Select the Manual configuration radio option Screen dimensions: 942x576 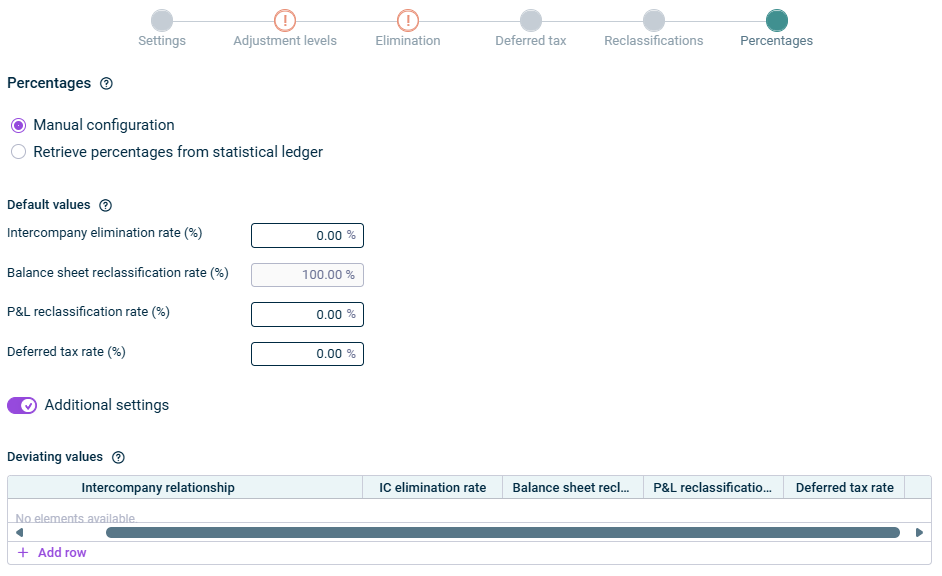click(18, 125)
